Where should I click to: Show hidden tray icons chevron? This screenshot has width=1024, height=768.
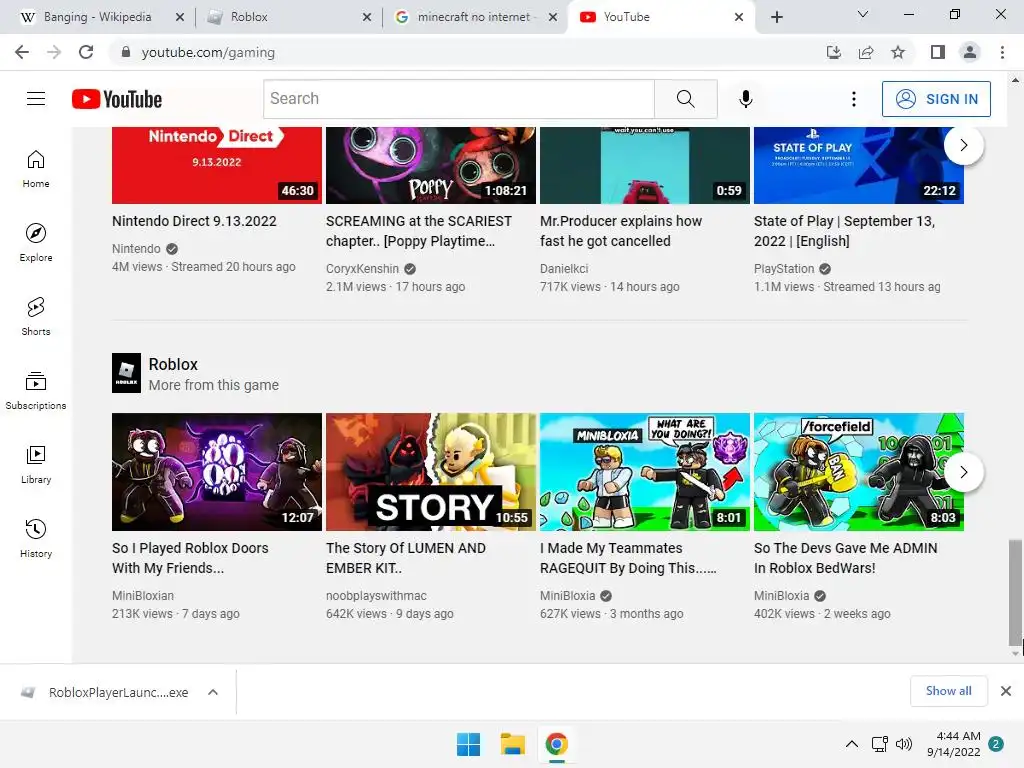point(852,744)
